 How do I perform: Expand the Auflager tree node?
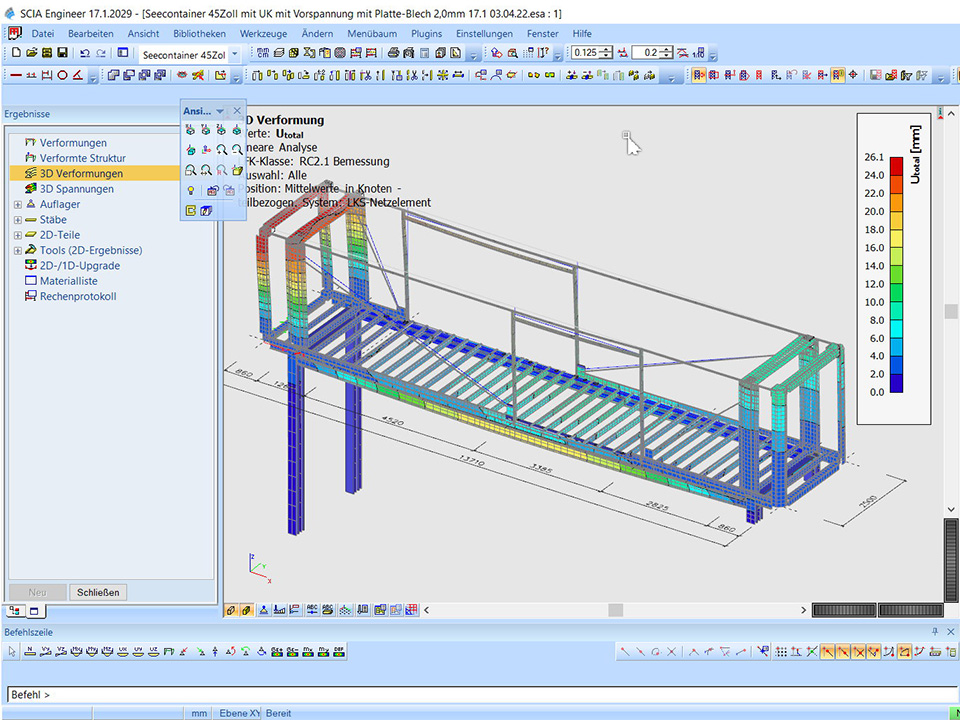(17, 205)
